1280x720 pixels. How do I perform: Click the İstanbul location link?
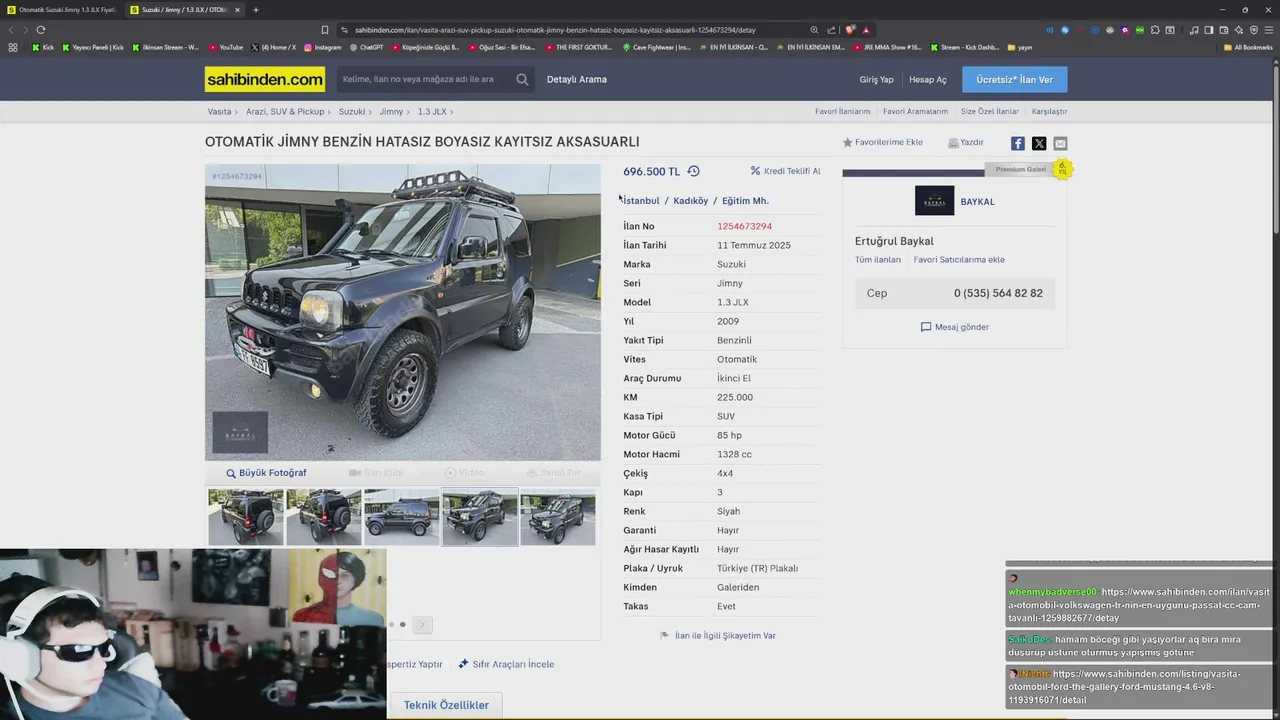coord(641,201)
